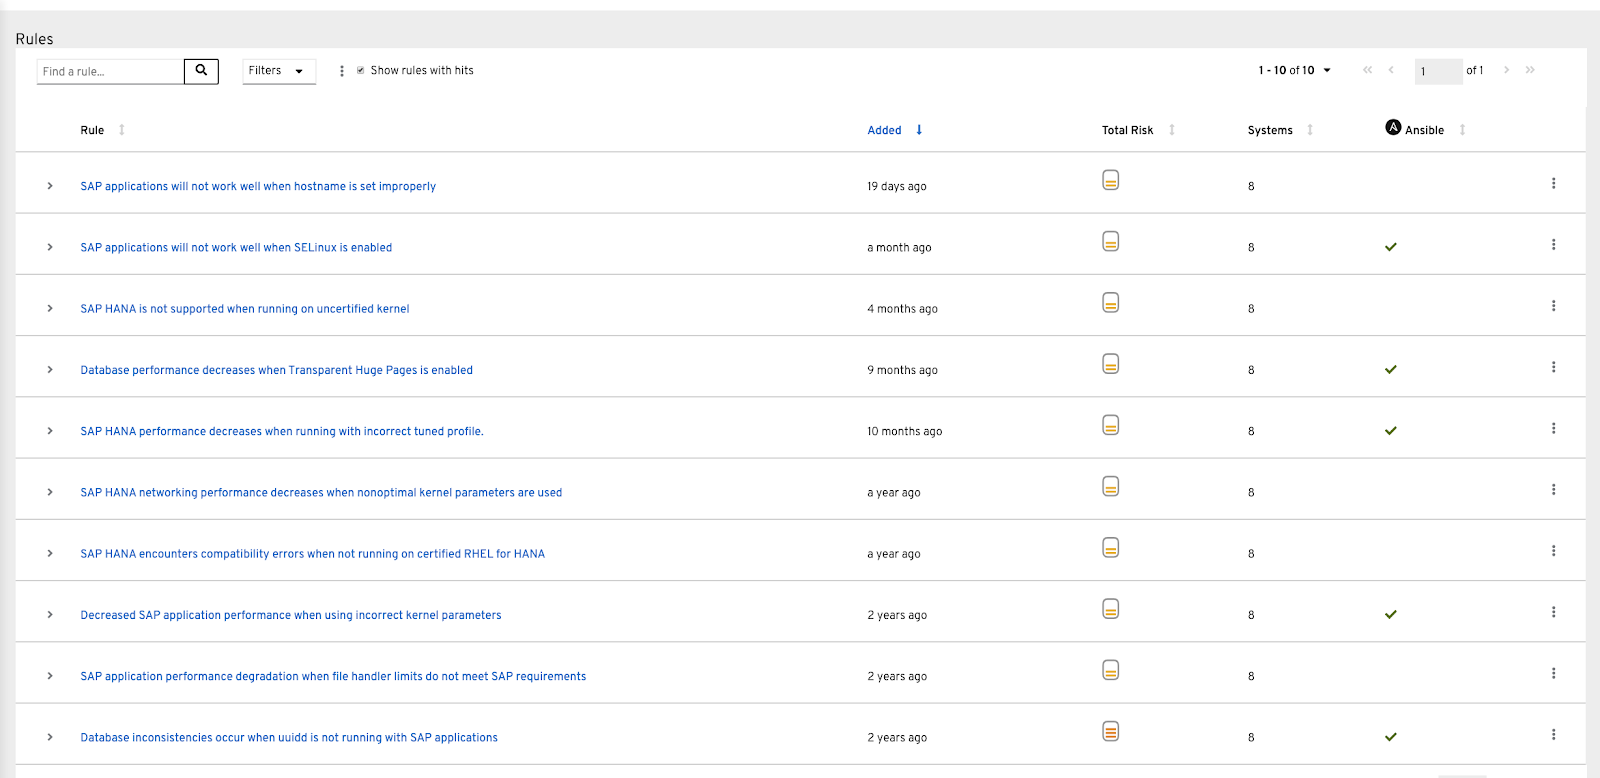Open the SAP hostname set improperly rule

click(258, 187)
